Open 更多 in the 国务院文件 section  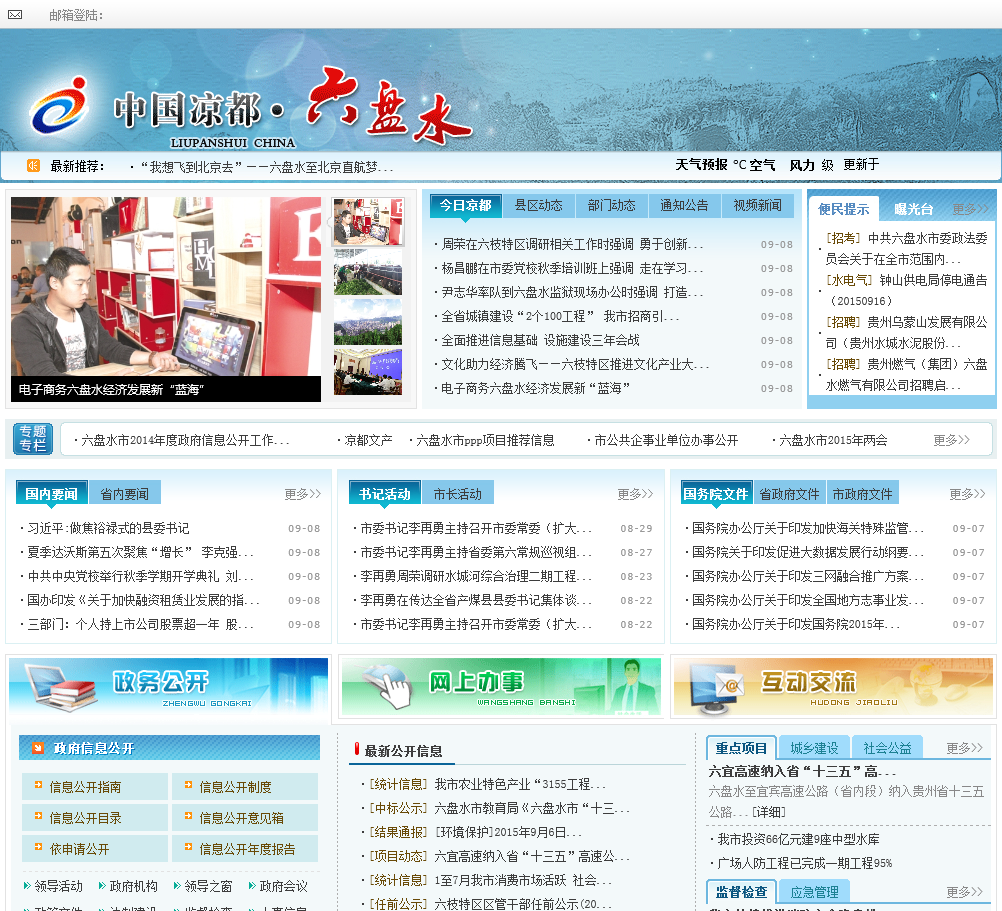pyautogui.click(x=967, y=494)
